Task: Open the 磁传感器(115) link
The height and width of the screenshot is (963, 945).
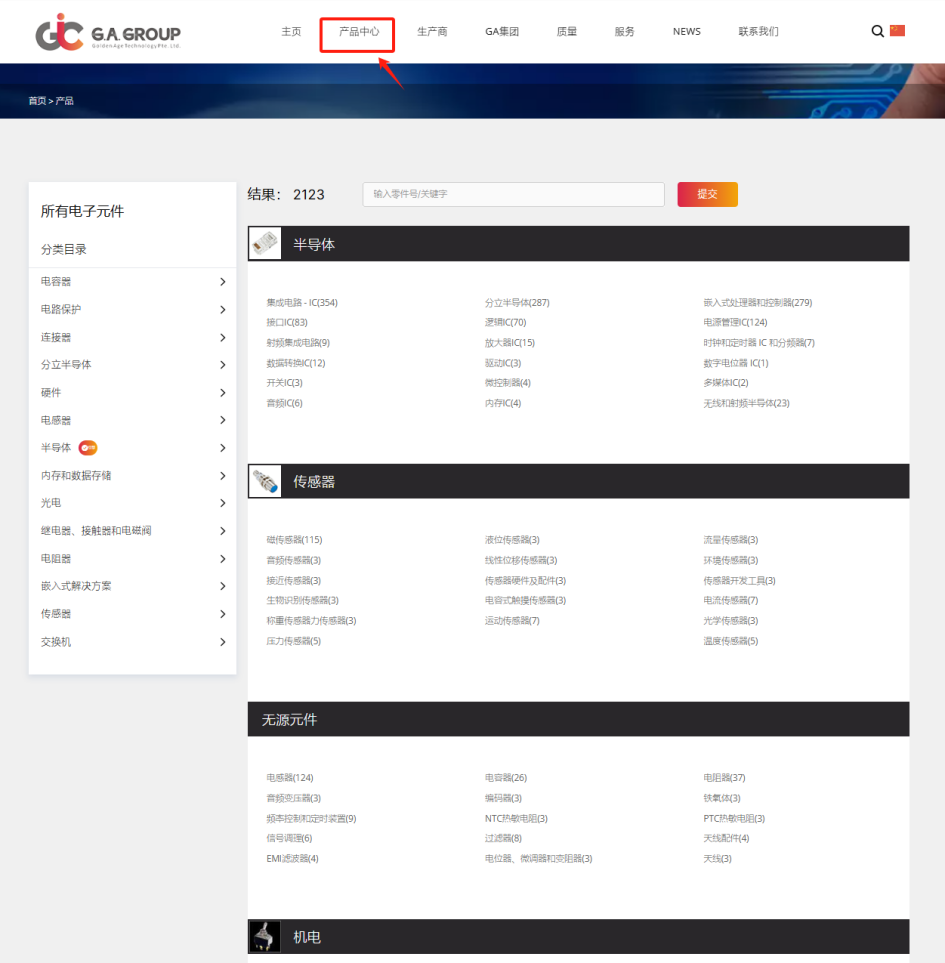Action: [294, 540]
